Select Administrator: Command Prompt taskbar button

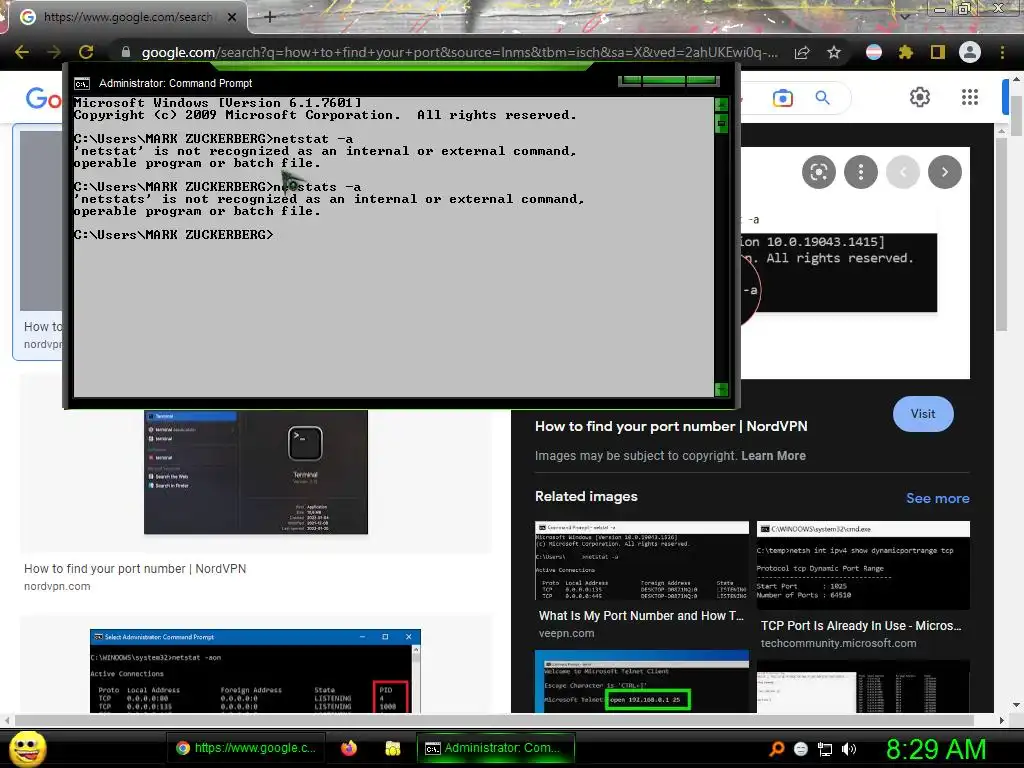coord(496,748)
